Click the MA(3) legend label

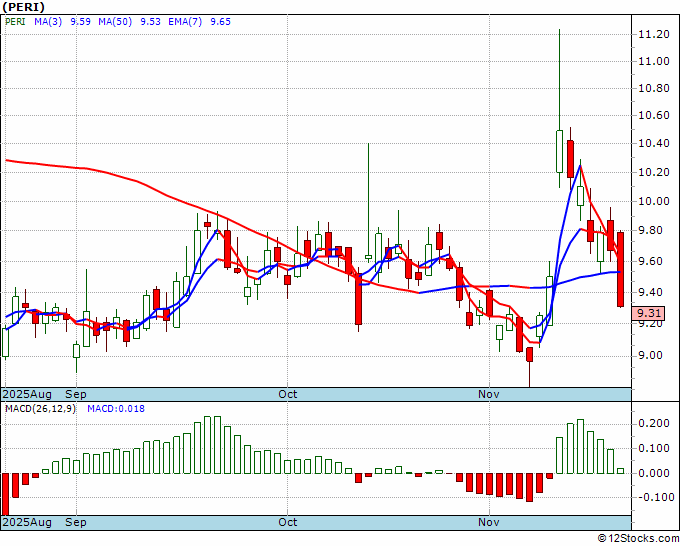(x=48, y=22)
